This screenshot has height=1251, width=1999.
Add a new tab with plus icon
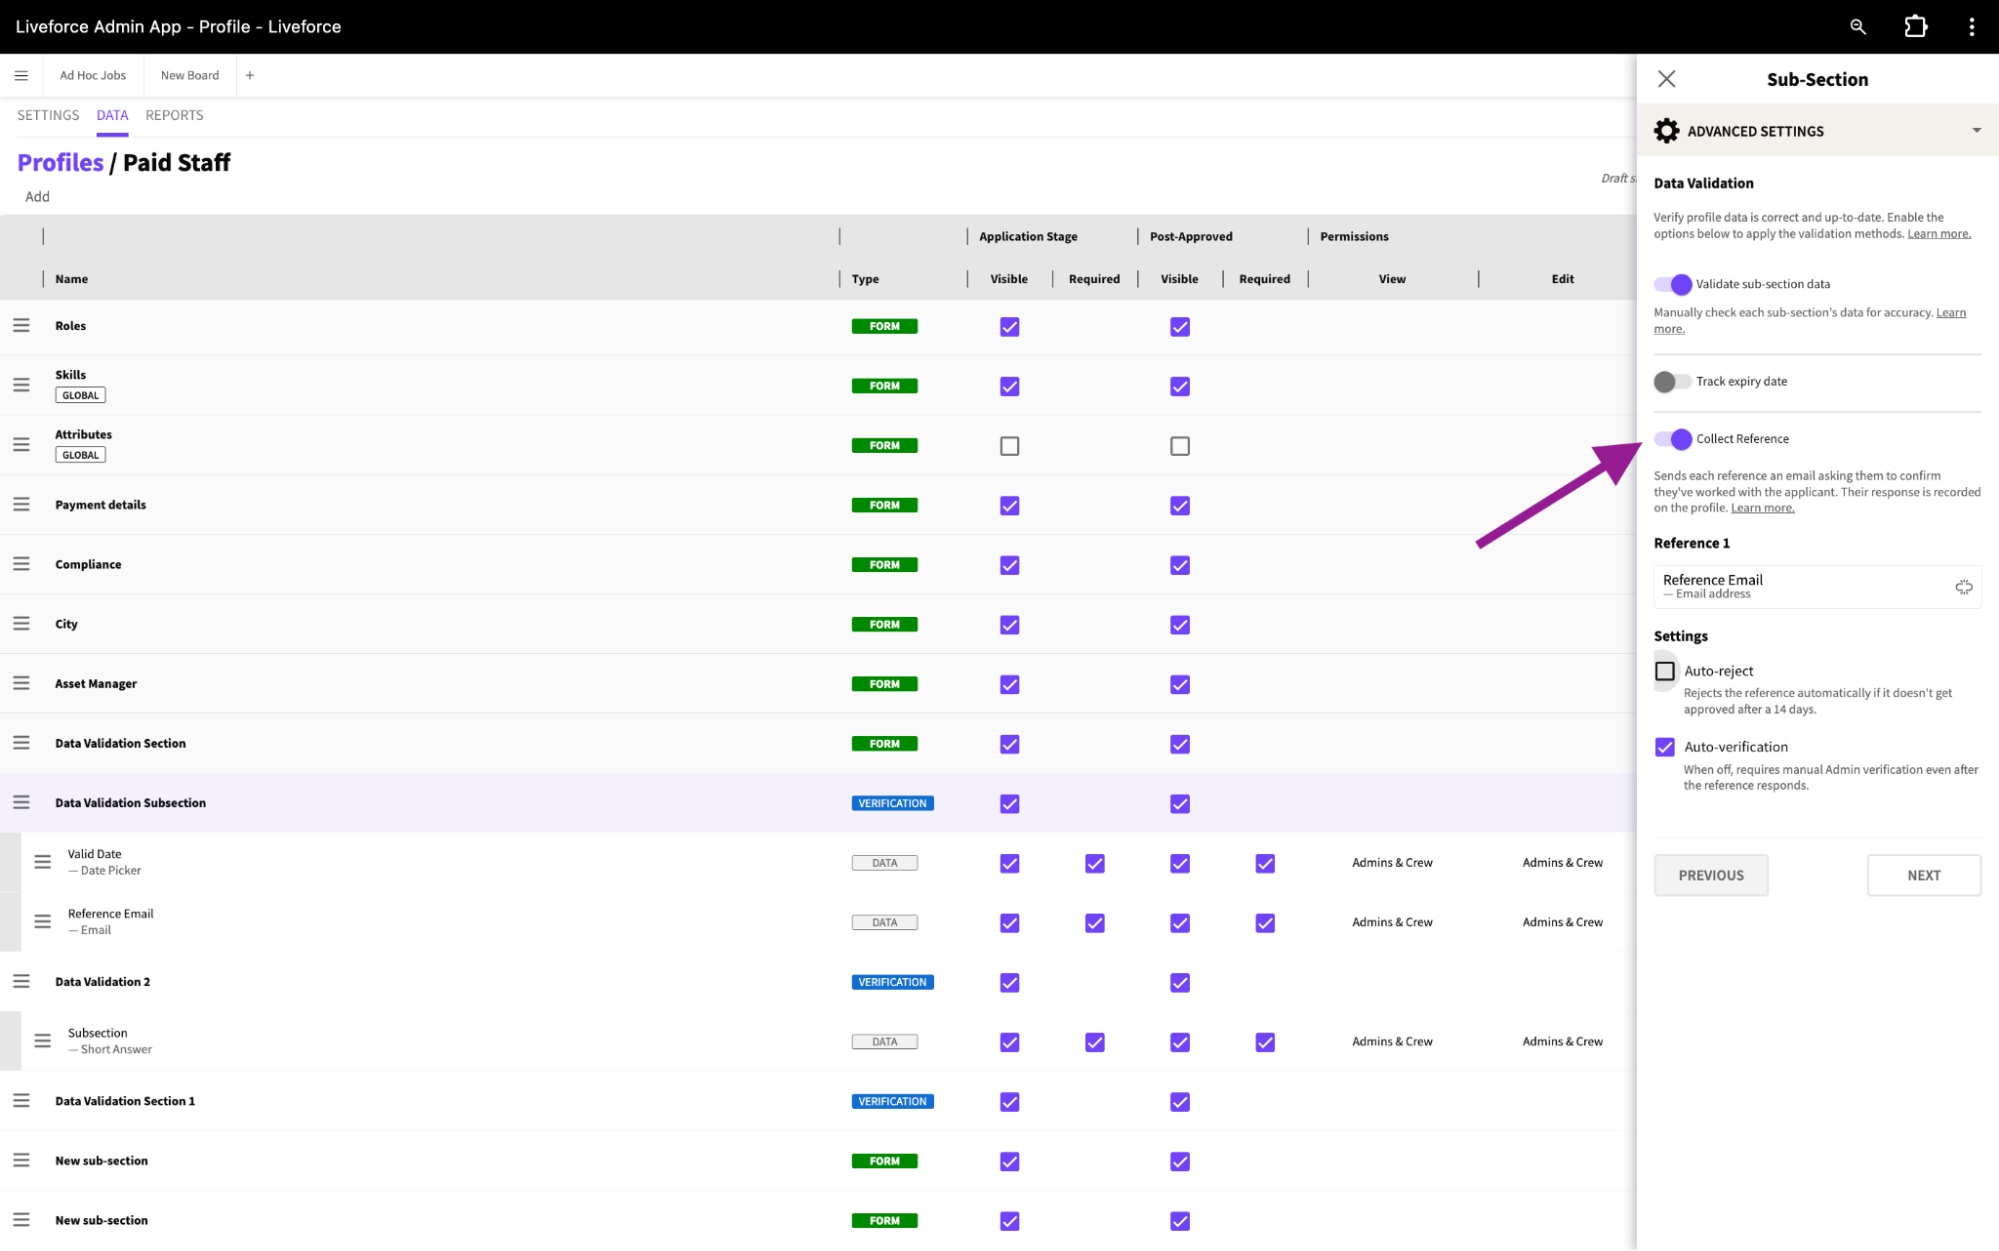point(250,75)
